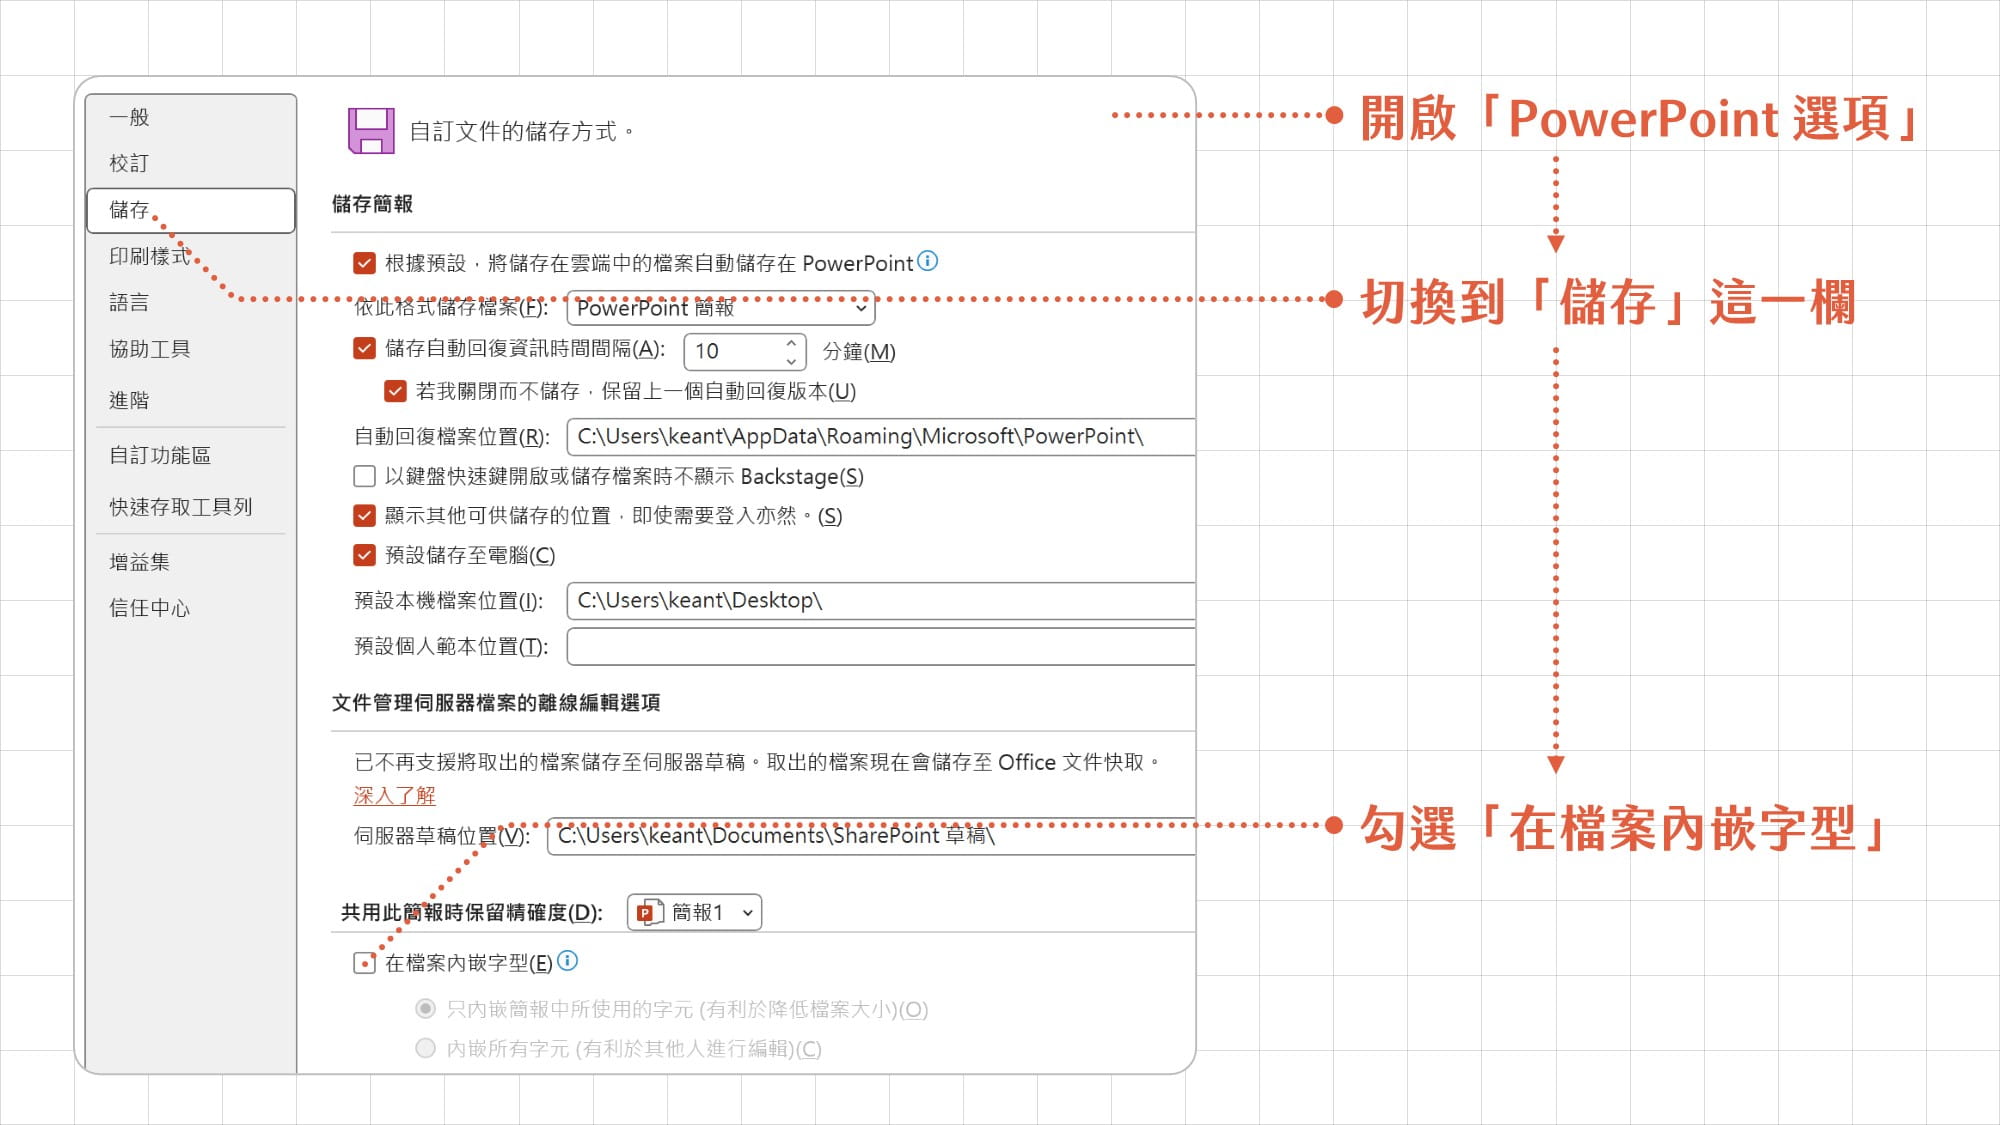This screenshot has height=1125, width=2000.
Task: Open the 校訂 options category
Action: click(x=190, y=163)
